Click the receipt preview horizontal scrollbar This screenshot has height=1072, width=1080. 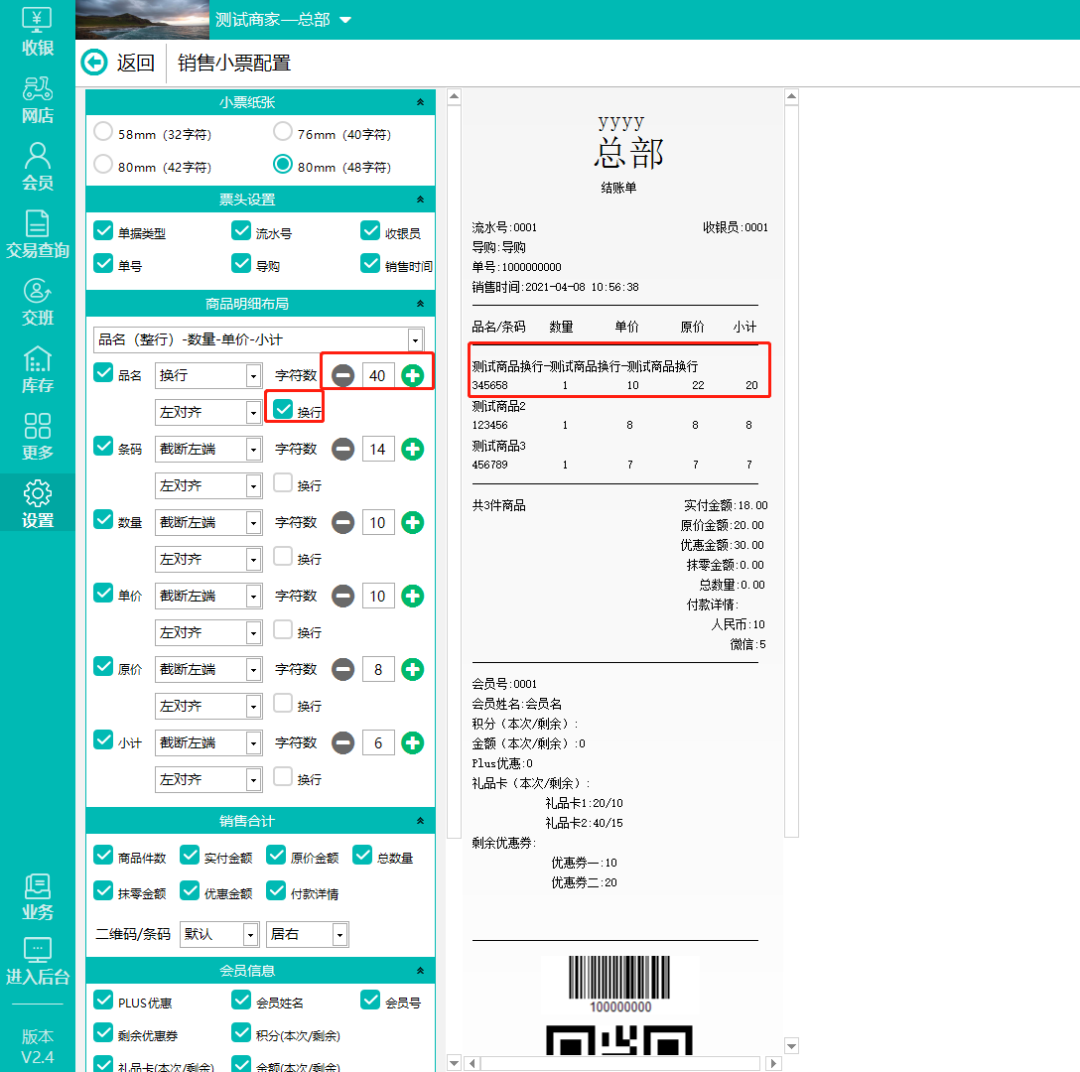(620, 1062)
